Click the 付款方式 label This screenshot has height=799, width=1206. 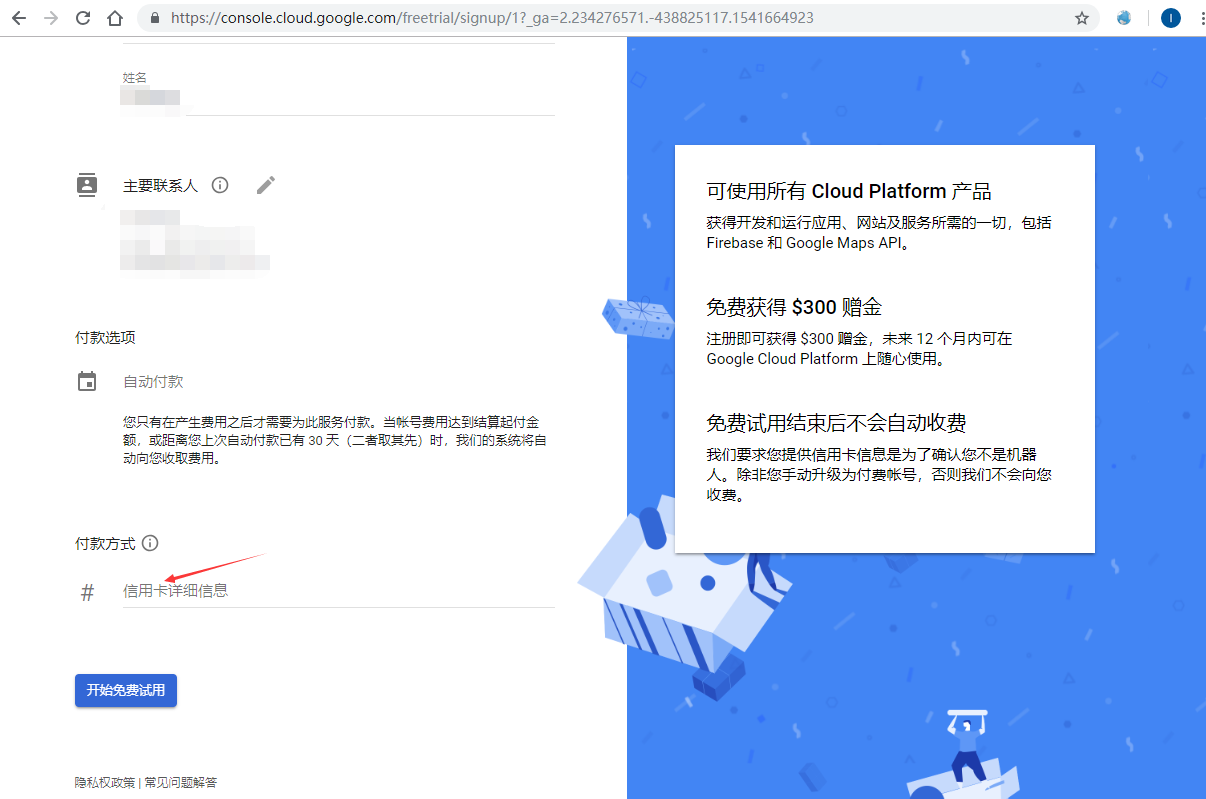pyautogui.click(x=105, y=543)
